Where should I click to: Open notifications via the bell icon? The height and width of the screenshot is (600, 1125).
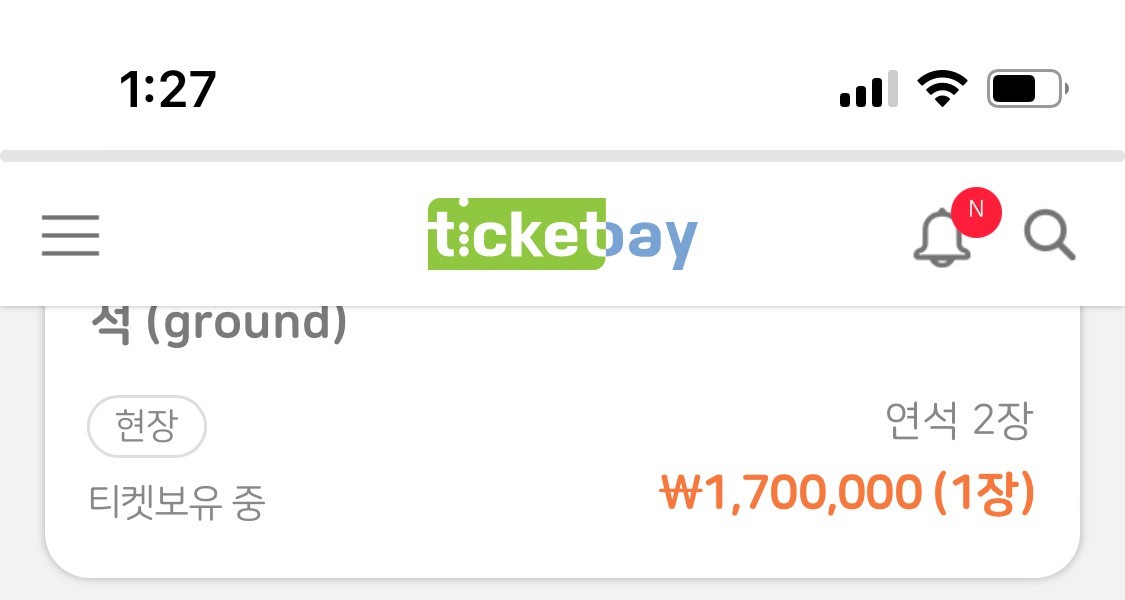[x=940, y=240]
